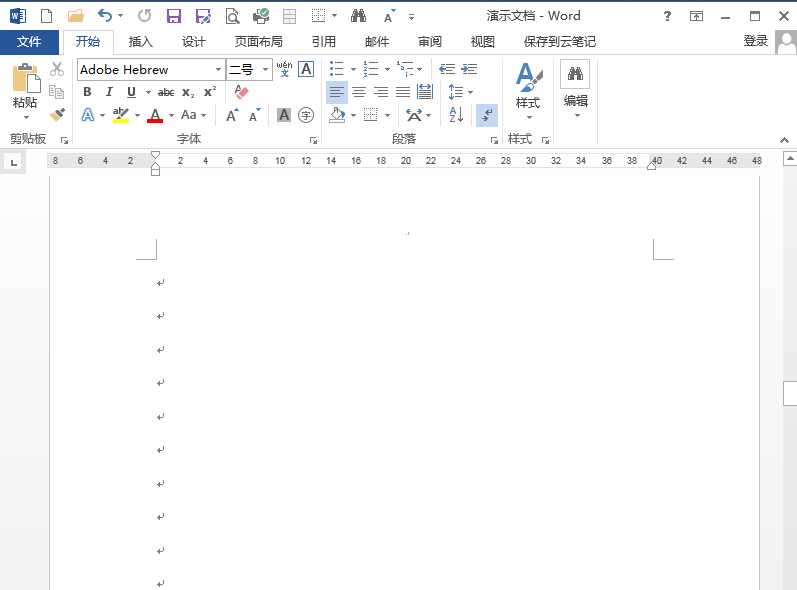Toggle strikethrough text formatting
The image size is (797, 590).
click(166, 92)
